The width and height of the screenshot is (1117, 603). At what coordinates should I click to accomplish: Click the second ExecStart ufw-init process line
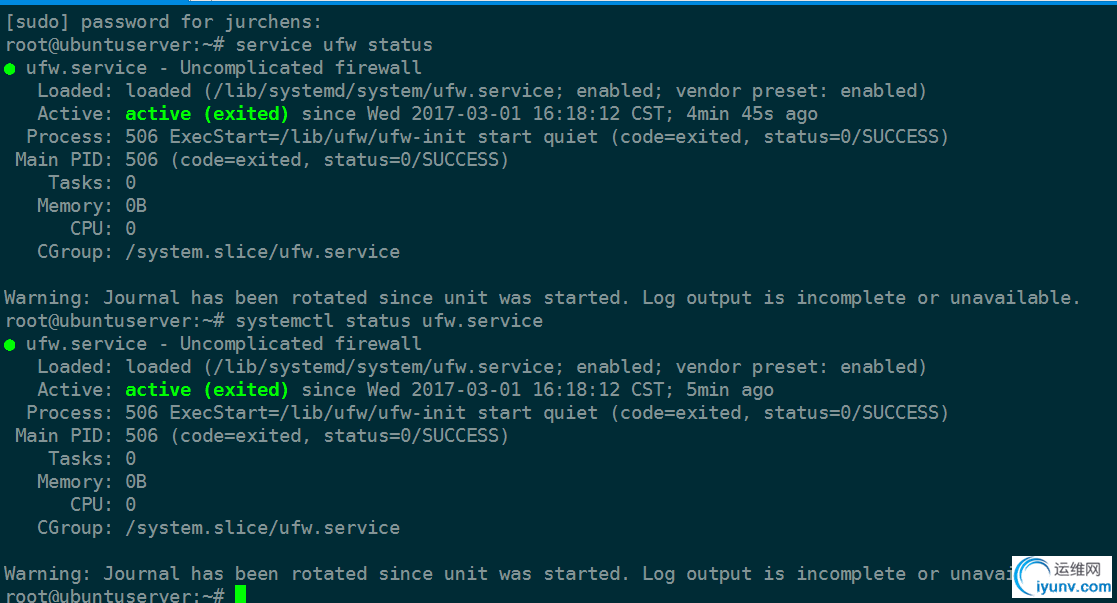coord(487,413)
